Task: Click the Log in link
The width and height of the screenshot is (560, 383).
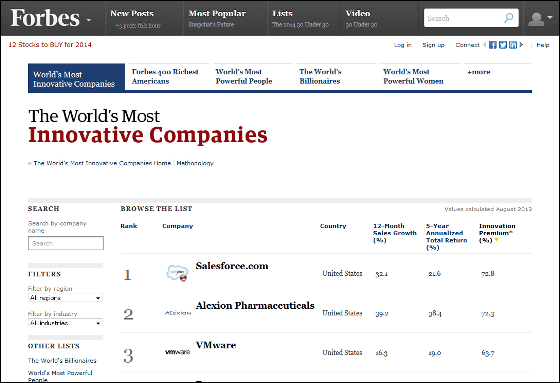Action: pyautogui.click(x=402, y=45)
